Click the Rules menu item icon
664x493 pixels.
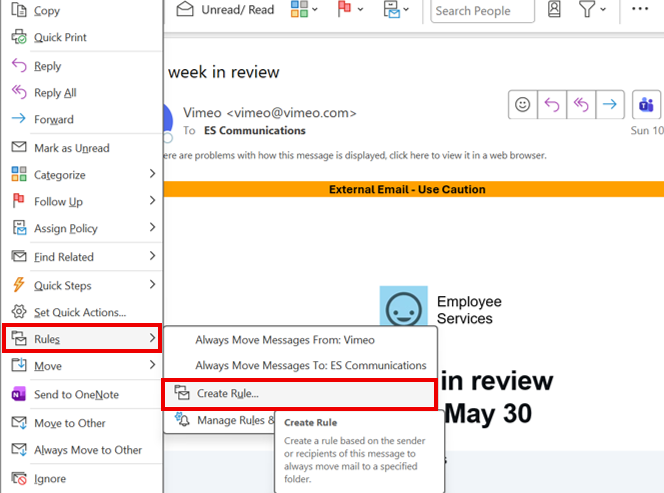[19, 338]
